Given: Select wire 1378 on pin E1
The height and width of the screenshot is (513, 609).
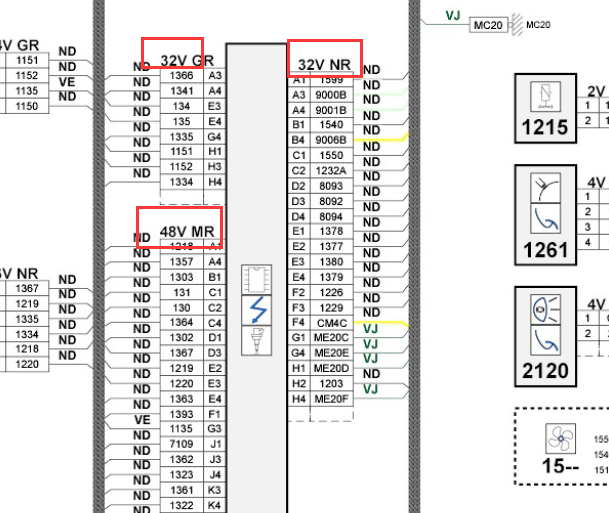Looking at the screenshot, I should (x=331, y=231).
